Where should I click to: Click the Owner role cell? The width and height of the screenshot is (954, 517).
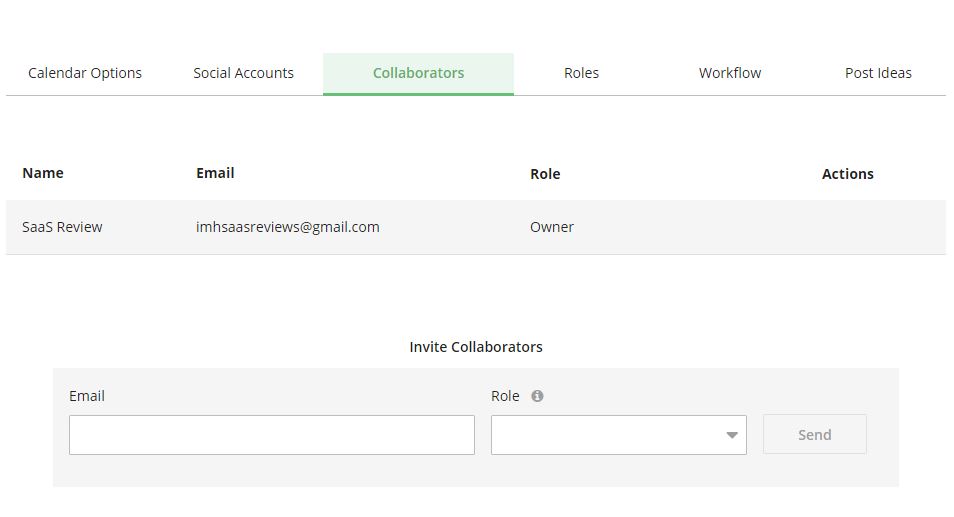(x=552, y=227)
